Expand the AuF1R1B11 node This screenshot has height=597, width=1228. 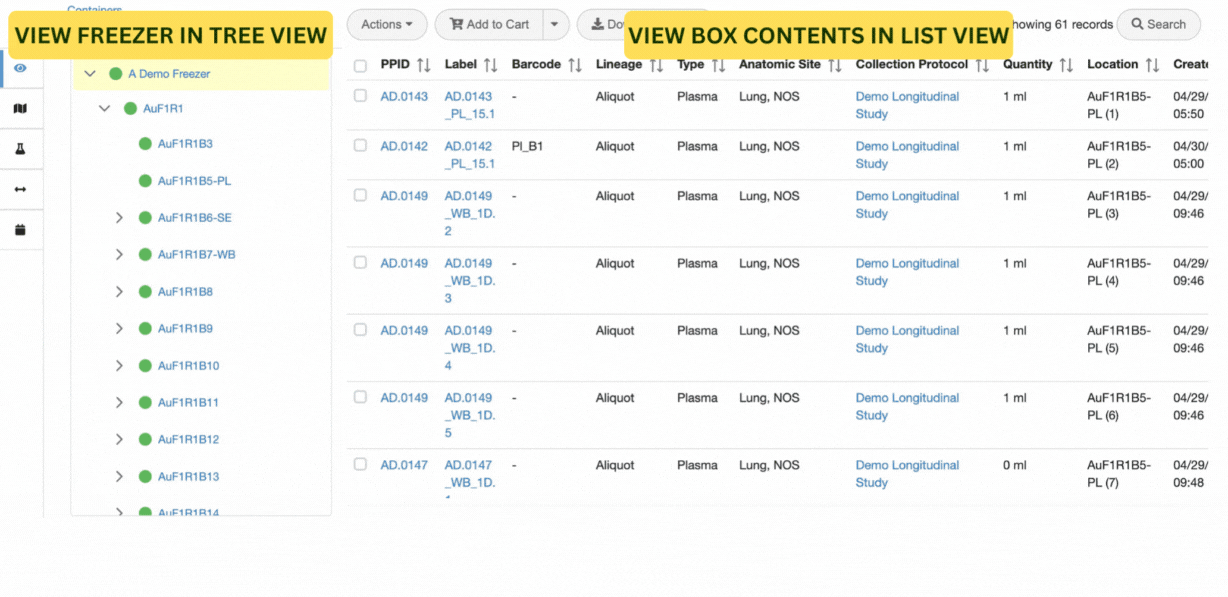tap(119, 403)
